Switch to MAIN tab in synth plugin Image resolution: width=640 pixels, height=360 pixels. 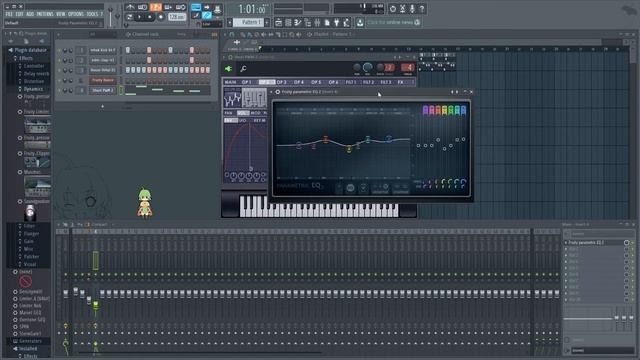[x=230, y=82]
